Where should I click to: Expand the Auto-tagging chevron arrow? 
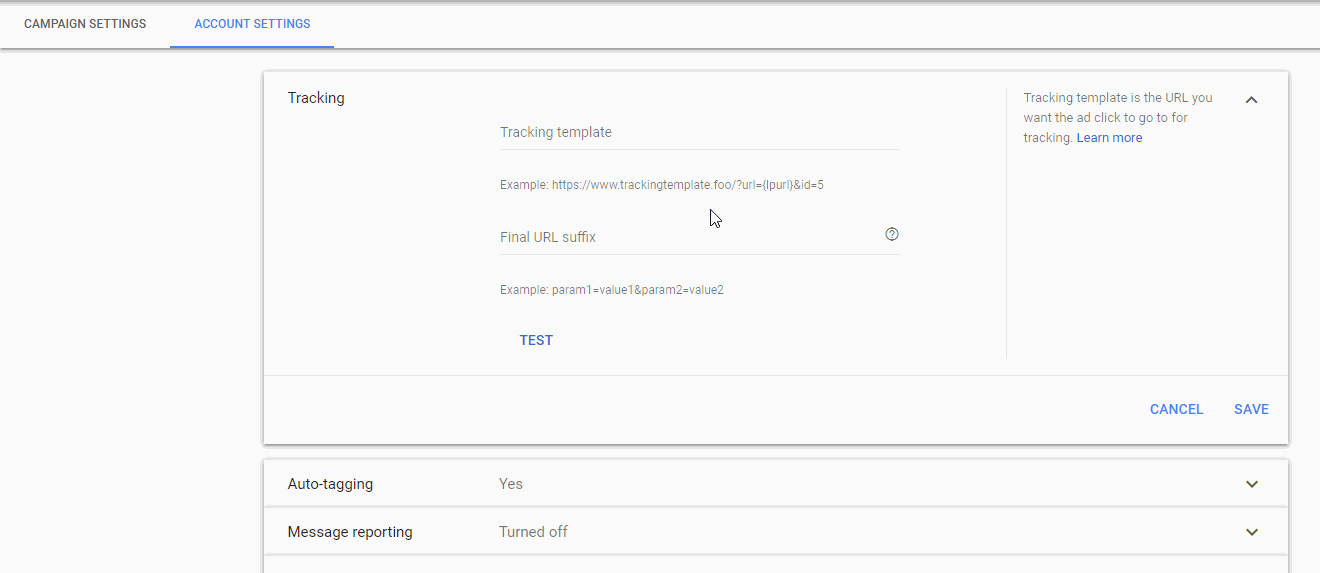click(1251, 484)
